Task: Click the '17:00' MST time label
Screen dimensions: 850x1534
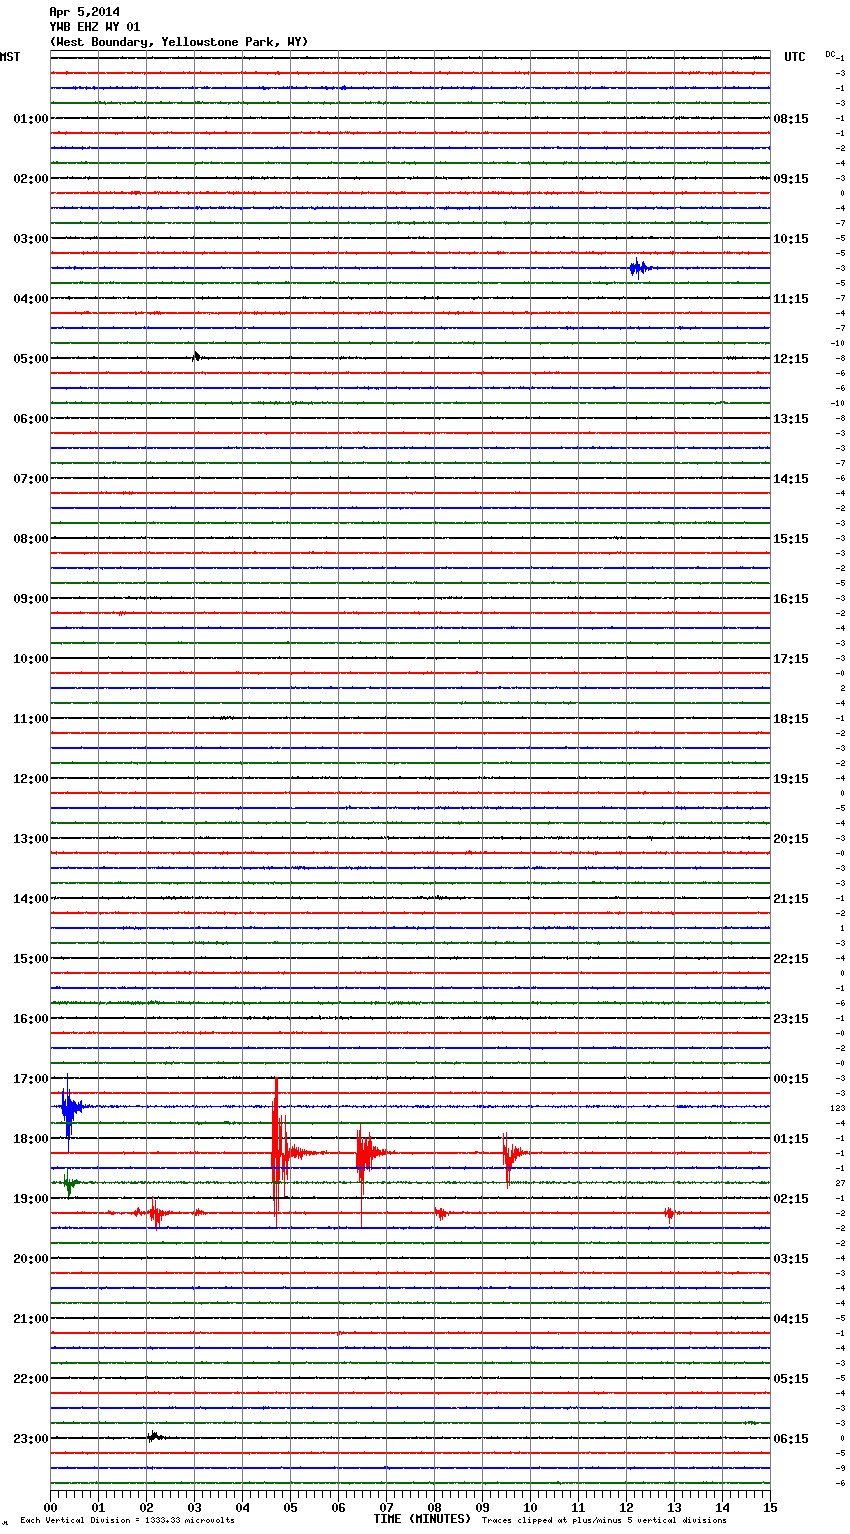Action: pyautogui.click(x=30, y=1079)
